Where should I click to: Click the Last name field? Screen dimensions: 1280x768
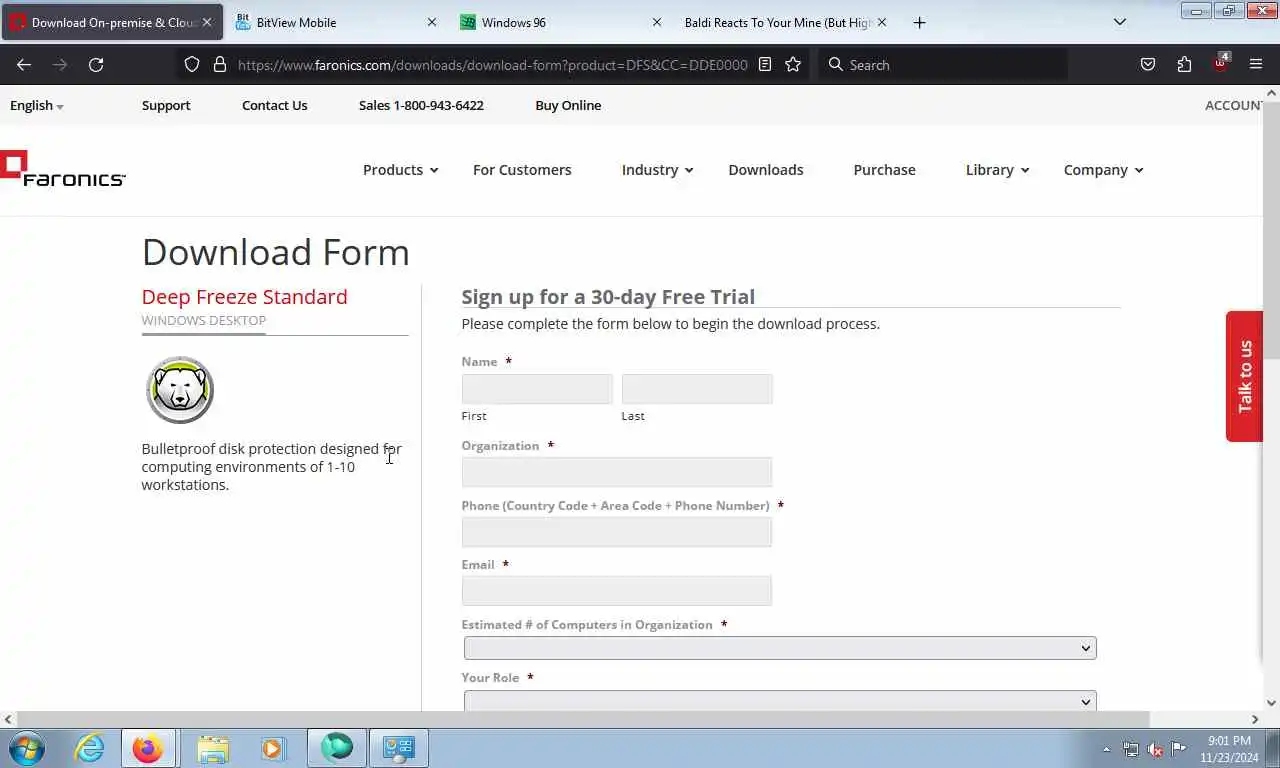[697, 389]
